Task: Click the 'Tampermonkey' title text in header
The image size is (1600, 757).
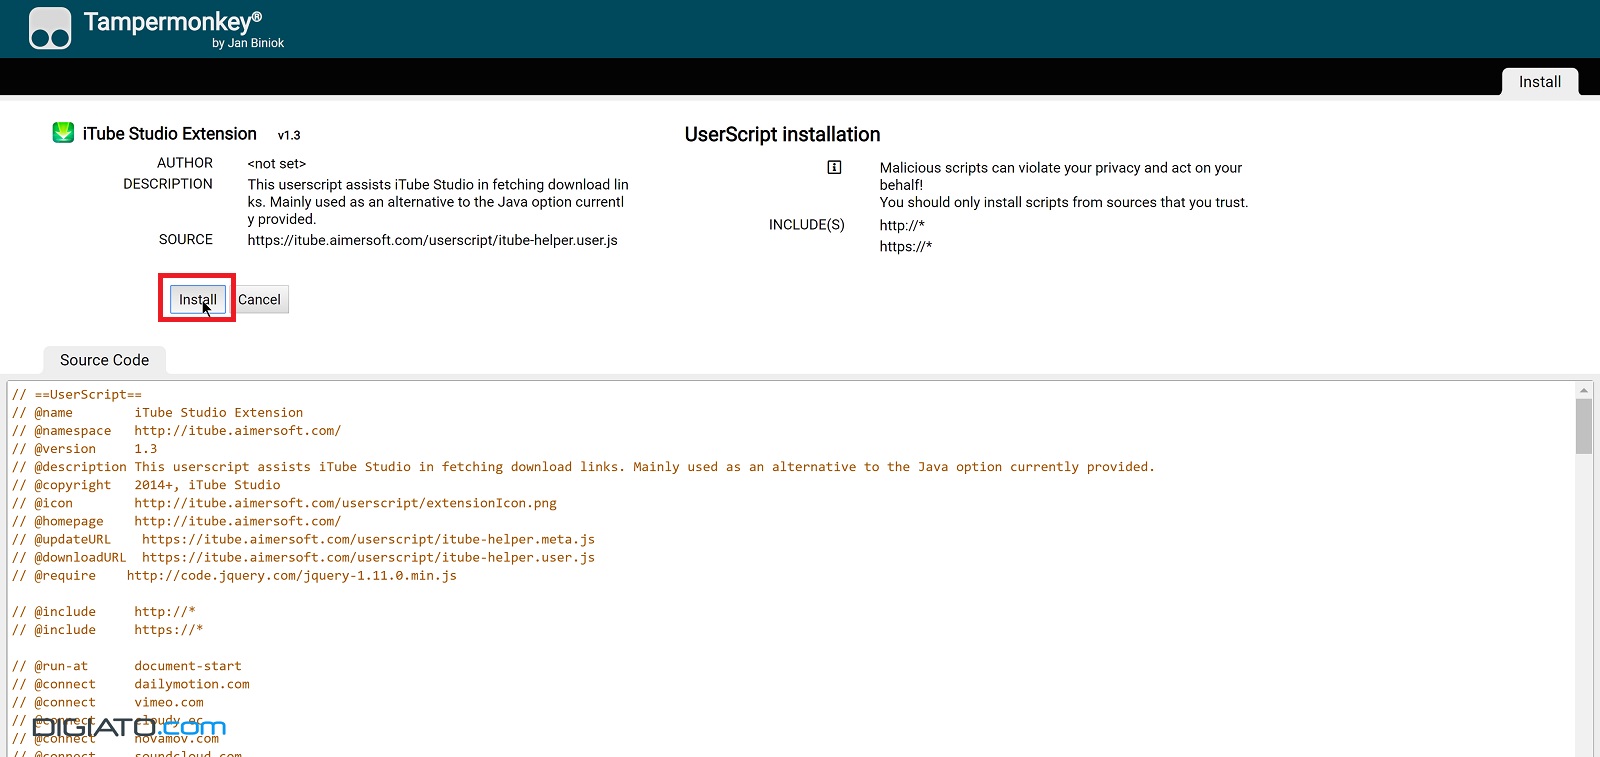Action: [x=172, y=22]
